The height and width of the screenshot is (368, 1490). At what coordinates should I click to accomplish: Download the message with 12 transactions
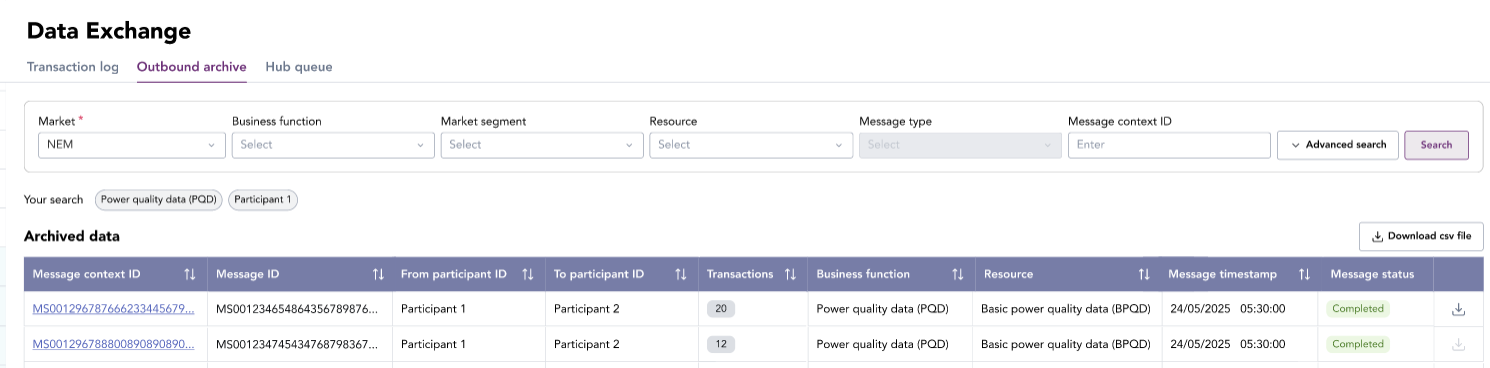point(1458,344)
